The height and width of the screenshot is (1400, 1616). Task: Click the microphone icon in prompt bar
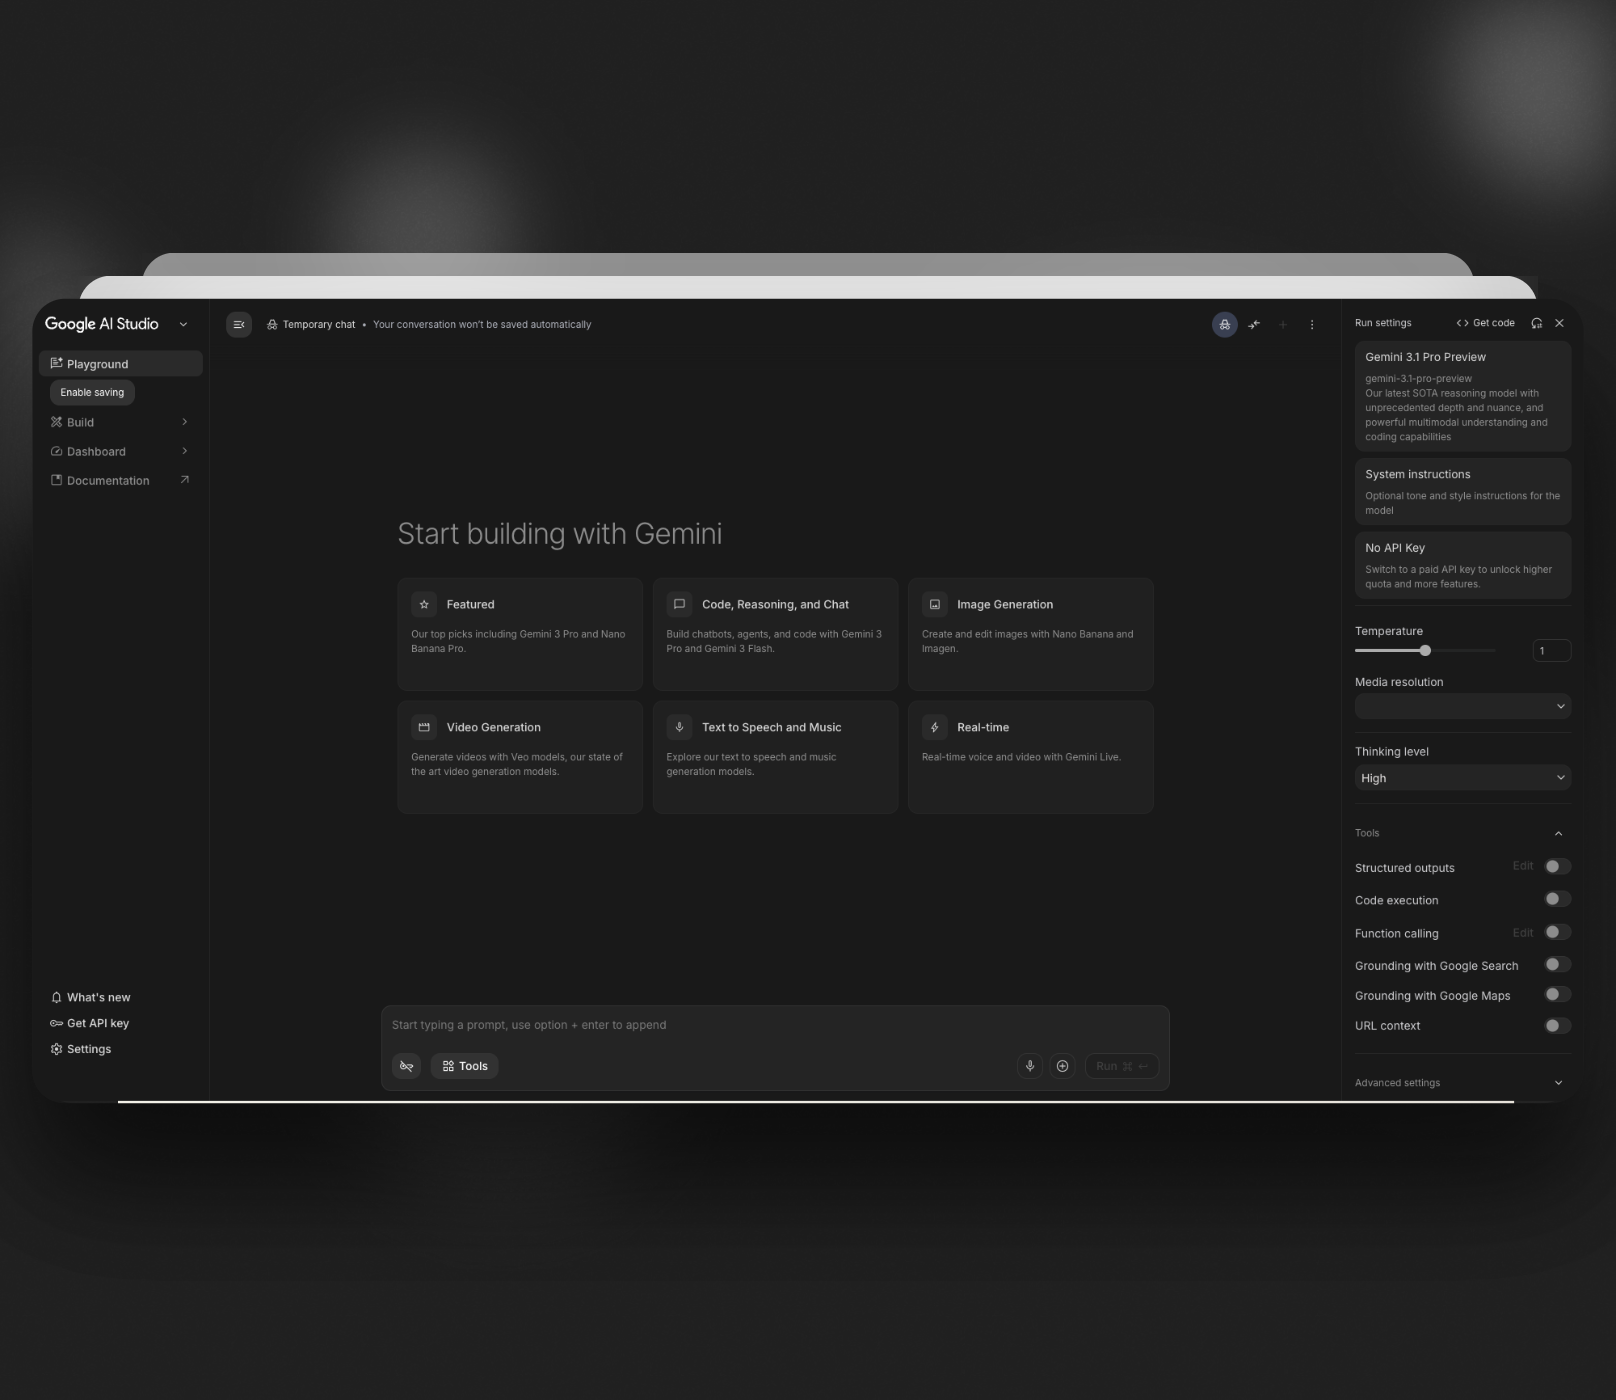1029,1065
